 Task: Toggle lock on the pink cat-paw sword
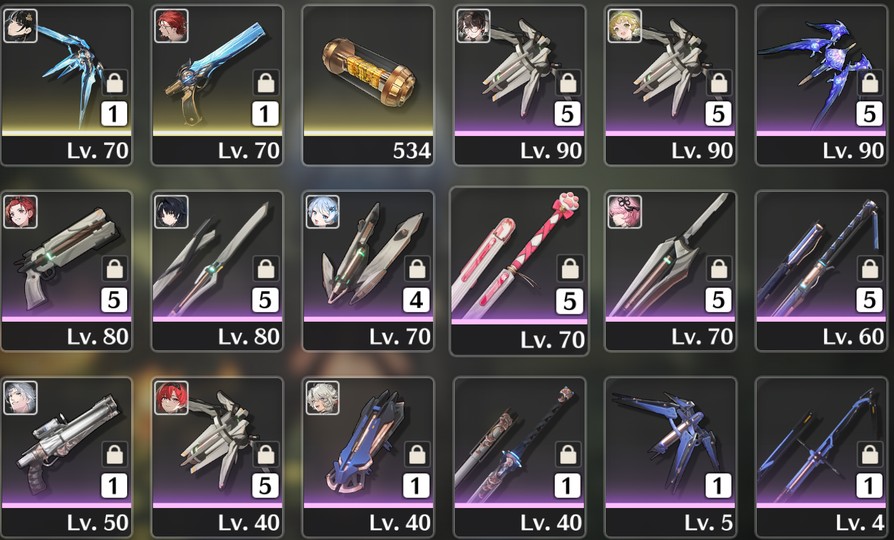click(570, 269)
